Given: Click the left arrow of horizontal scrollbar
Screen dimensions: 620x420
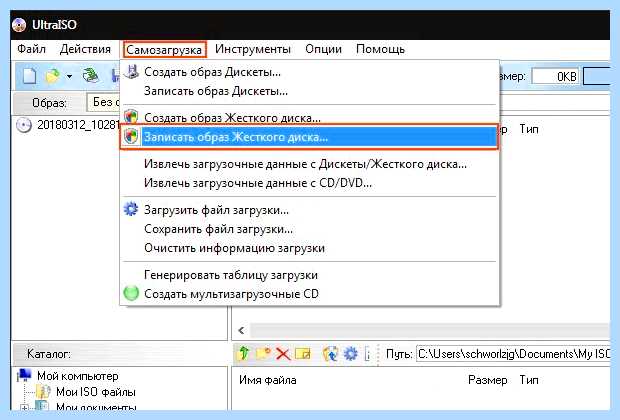Looking at the screenshot, I should coord(241,330).
